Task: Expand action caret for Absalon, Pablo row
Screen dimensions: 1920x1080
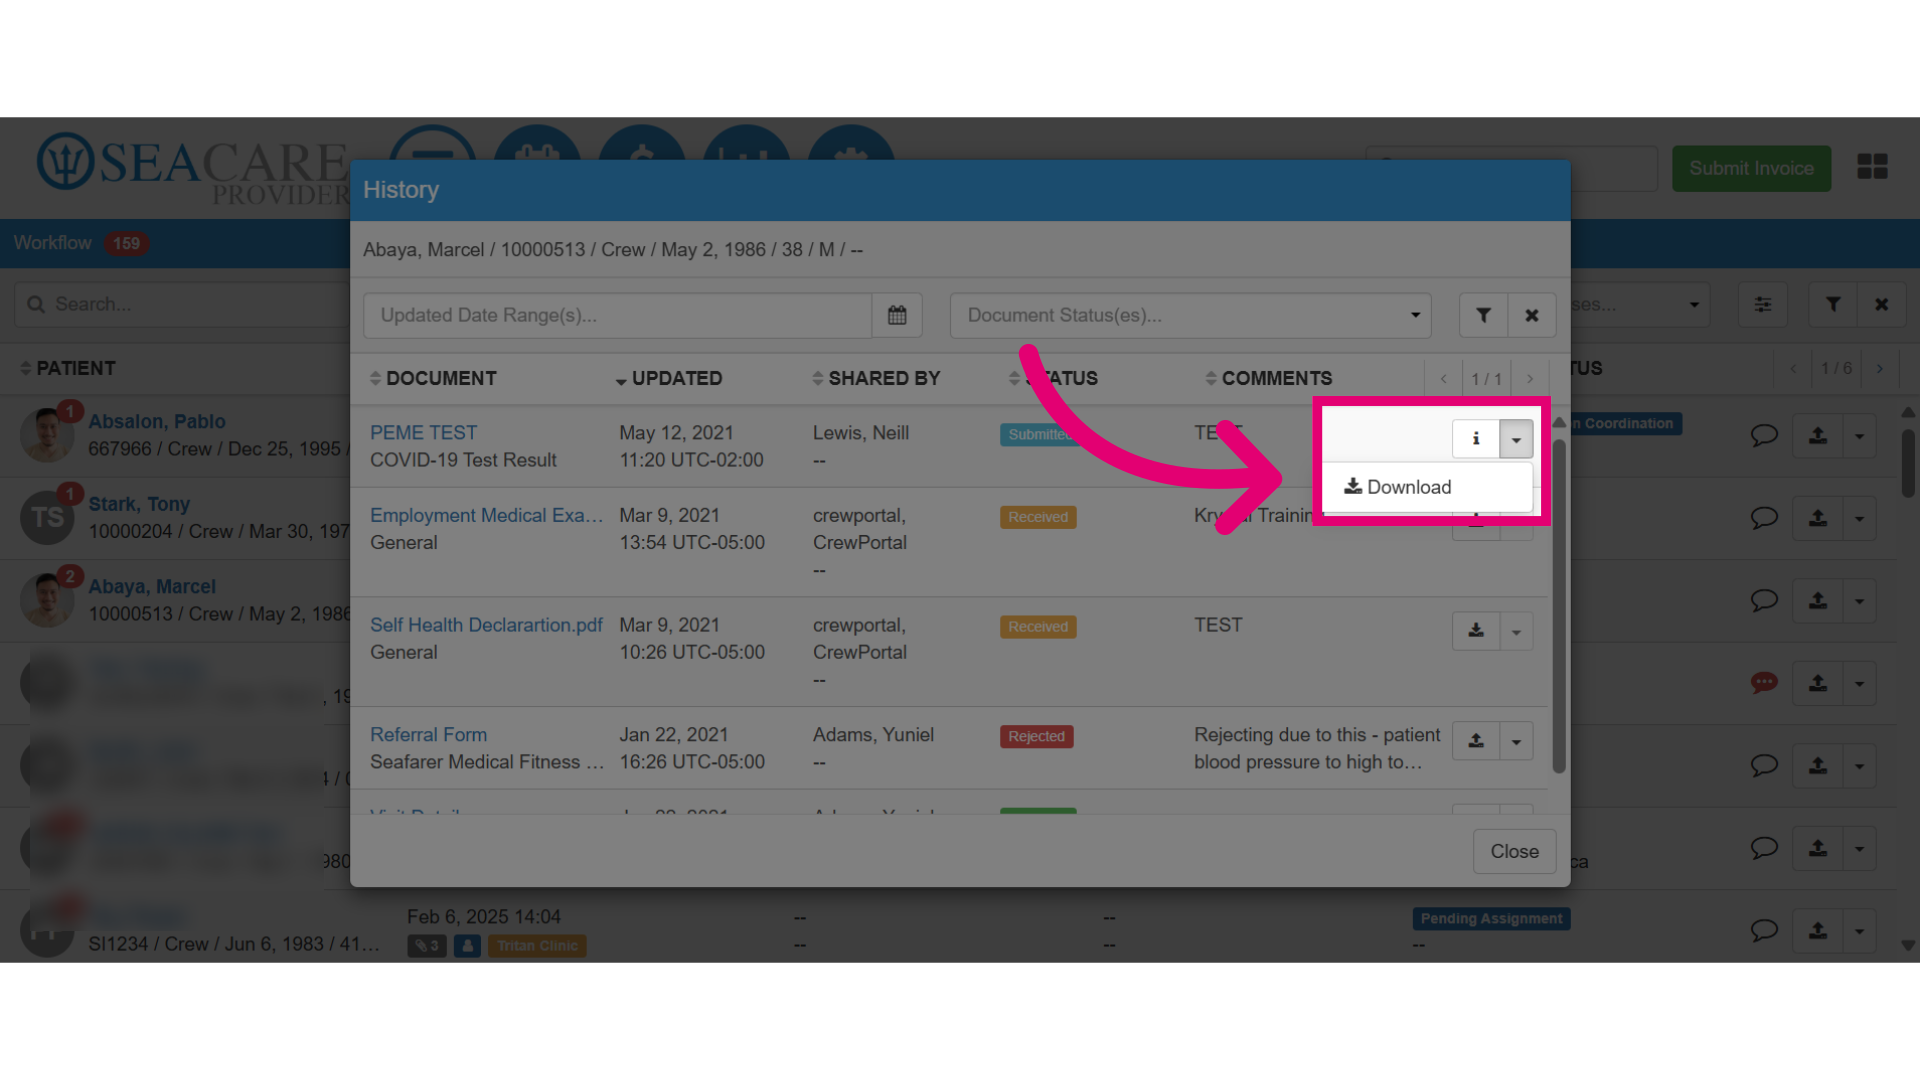Action: (x=1859, y=435)
